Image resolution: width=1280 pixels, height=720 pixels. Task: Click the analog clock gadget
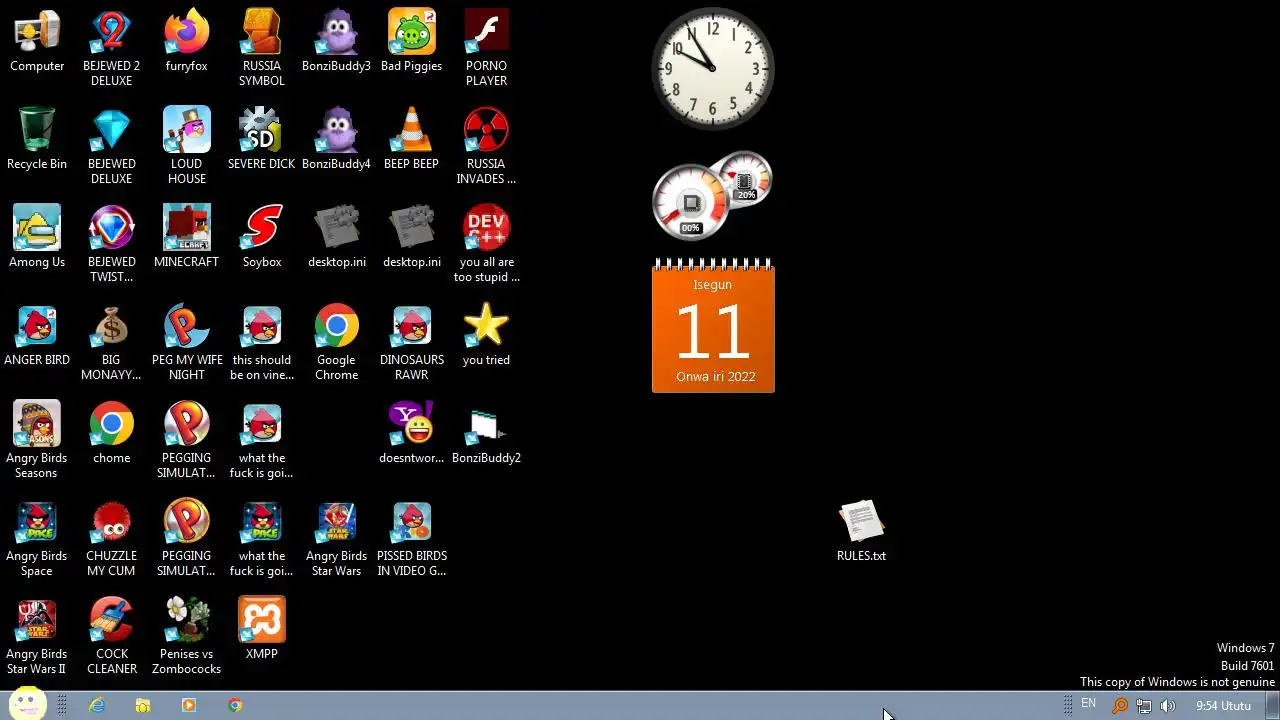[713, 68]
